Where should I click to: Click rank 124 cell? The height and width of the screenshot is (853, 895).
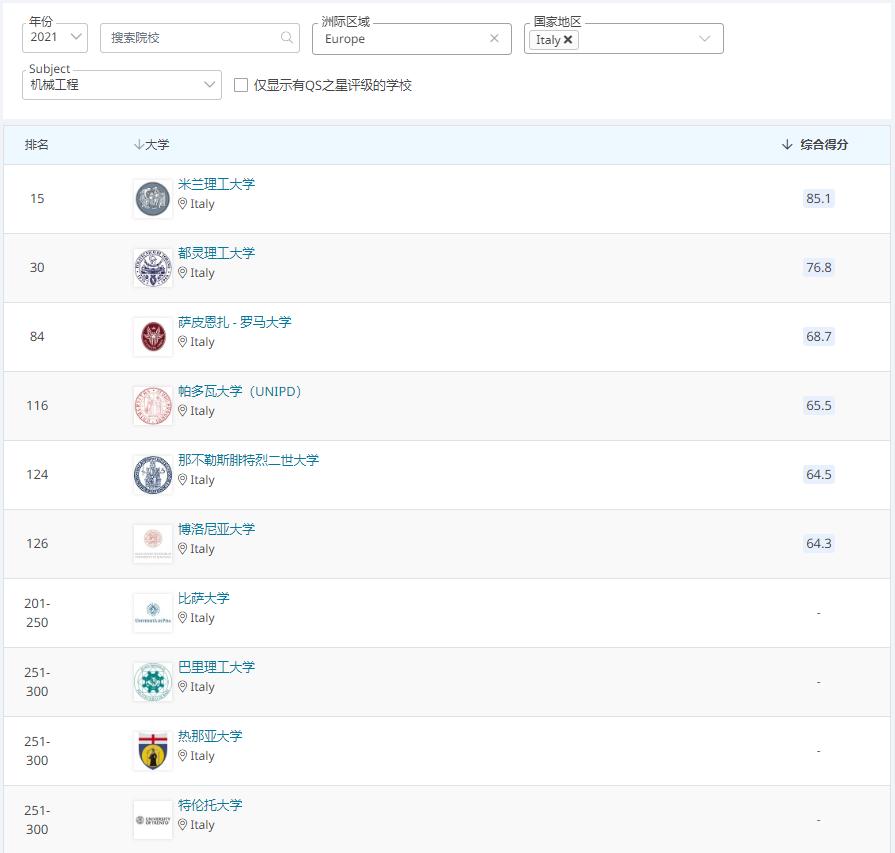[37, 475]
